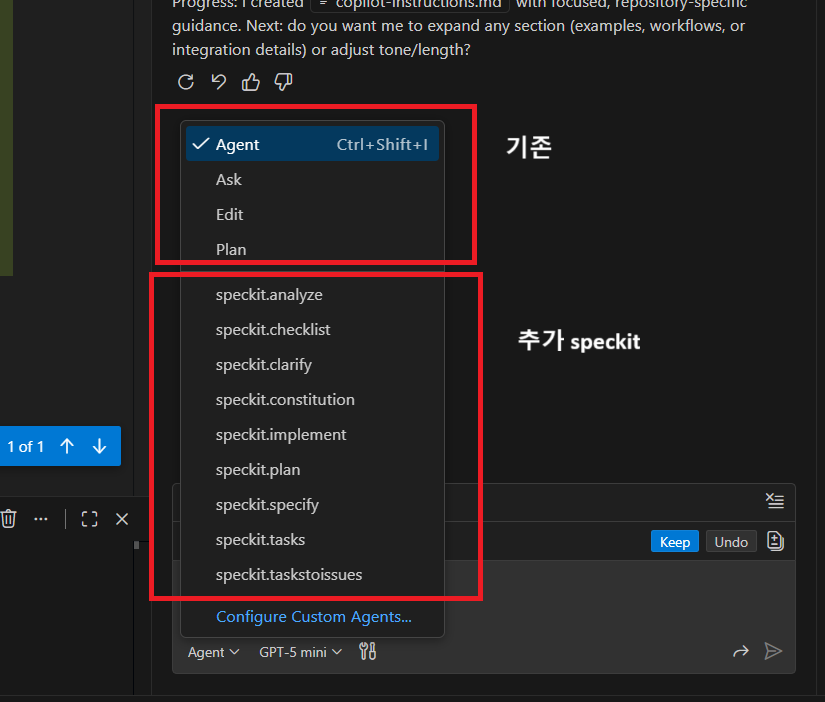This screenshot has width=825, height=702.
Task: Click the Undo button for changes
Action: point(731,541)
